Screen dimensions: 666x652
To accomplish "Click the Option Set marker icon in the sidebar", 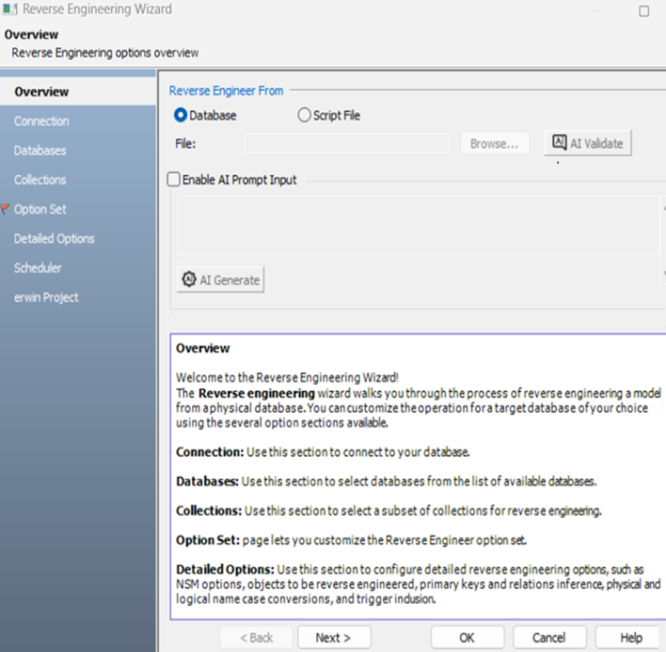I will point(5,209).
